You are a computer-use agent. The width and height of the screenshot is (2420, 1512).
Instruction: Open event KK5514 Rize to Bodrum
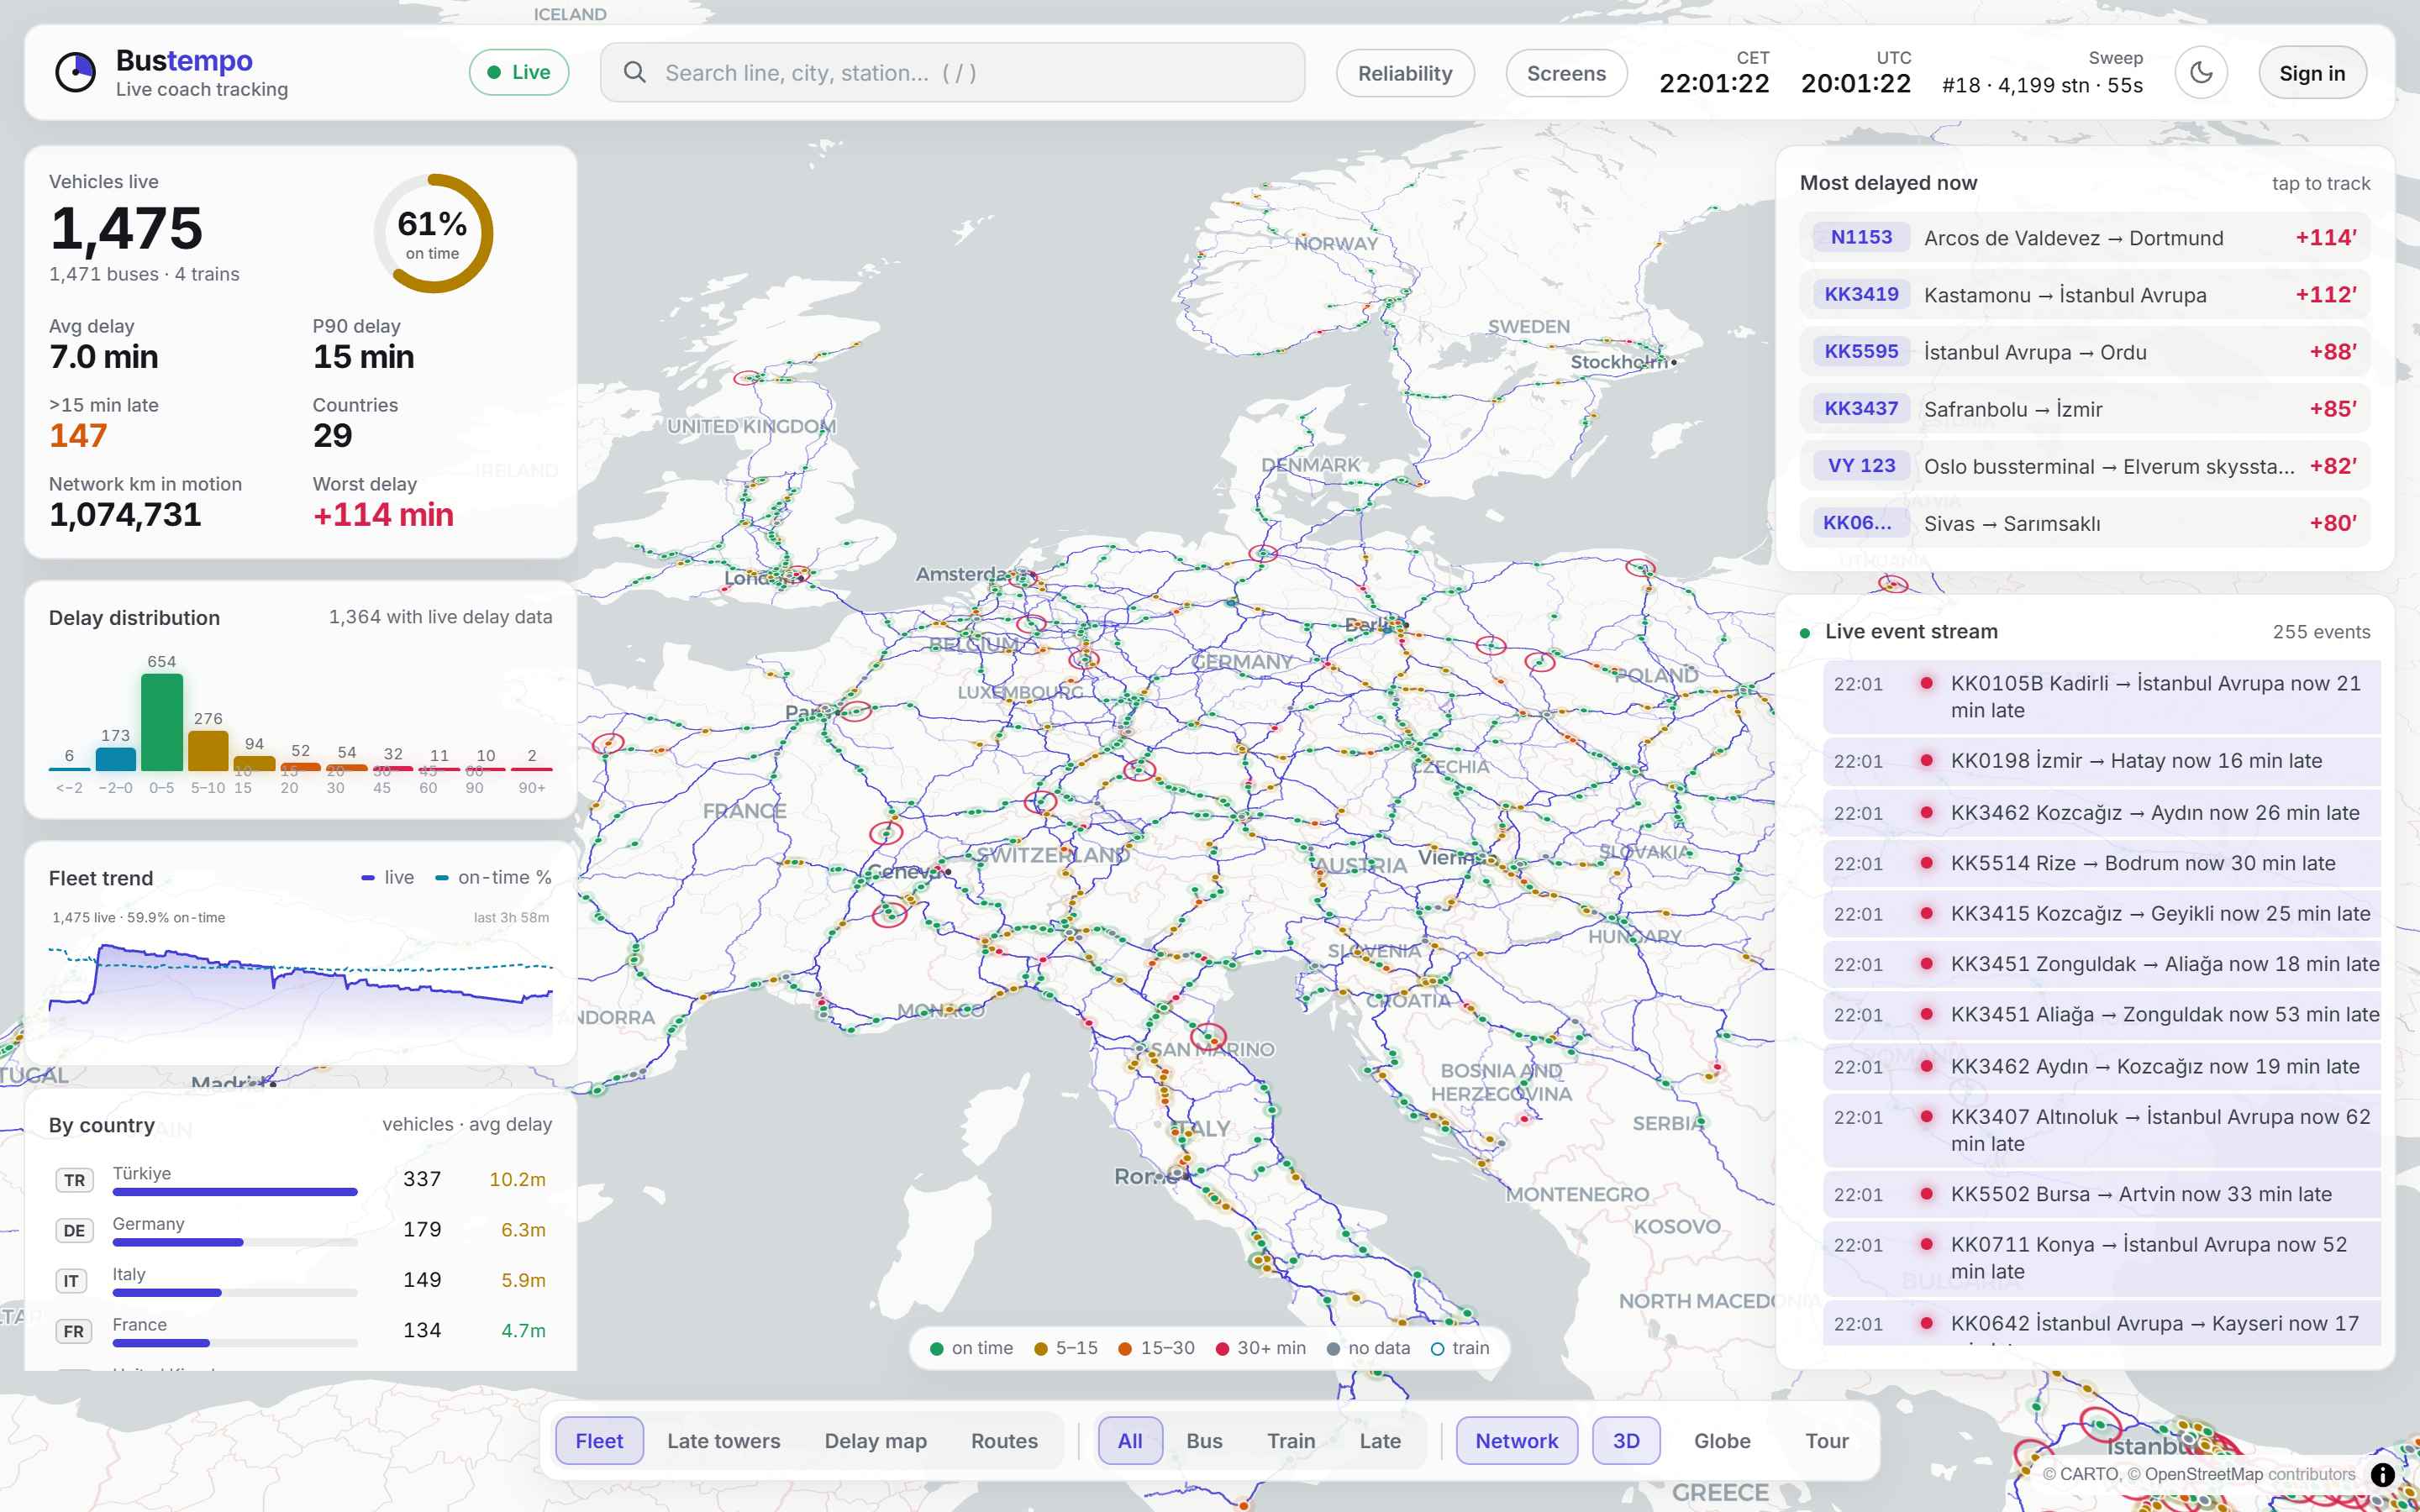pyautogui.click(x=2102, y=863)
